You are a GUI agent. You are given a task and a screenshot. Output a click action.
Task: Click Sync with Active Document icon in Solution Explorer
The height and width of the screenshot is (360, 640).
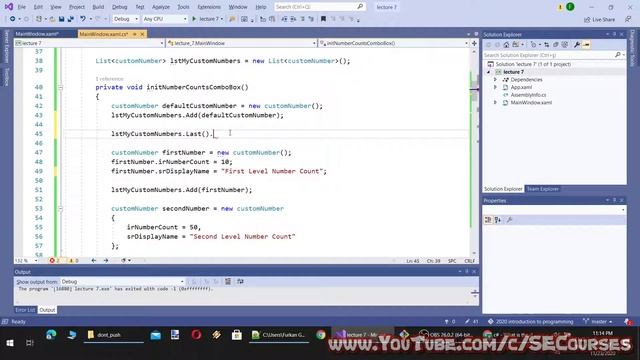(x=547, y=44)
